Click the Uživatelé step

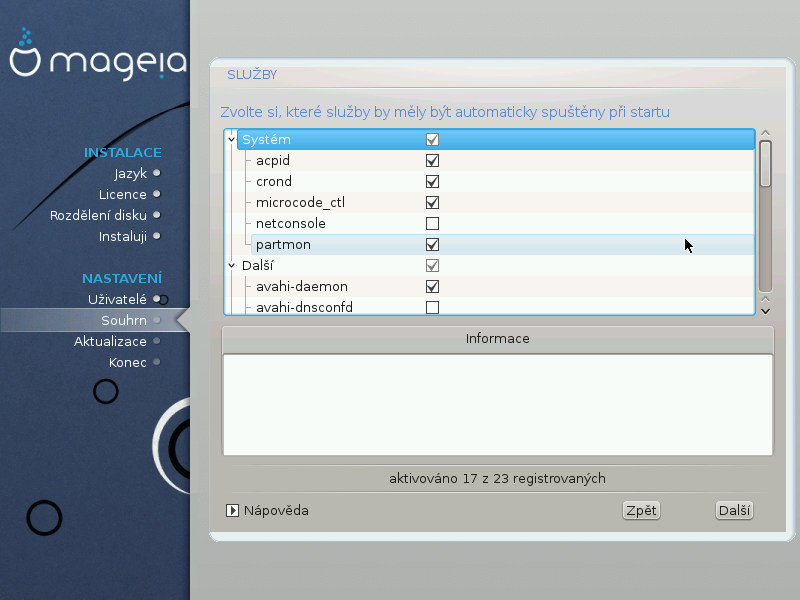117,299
